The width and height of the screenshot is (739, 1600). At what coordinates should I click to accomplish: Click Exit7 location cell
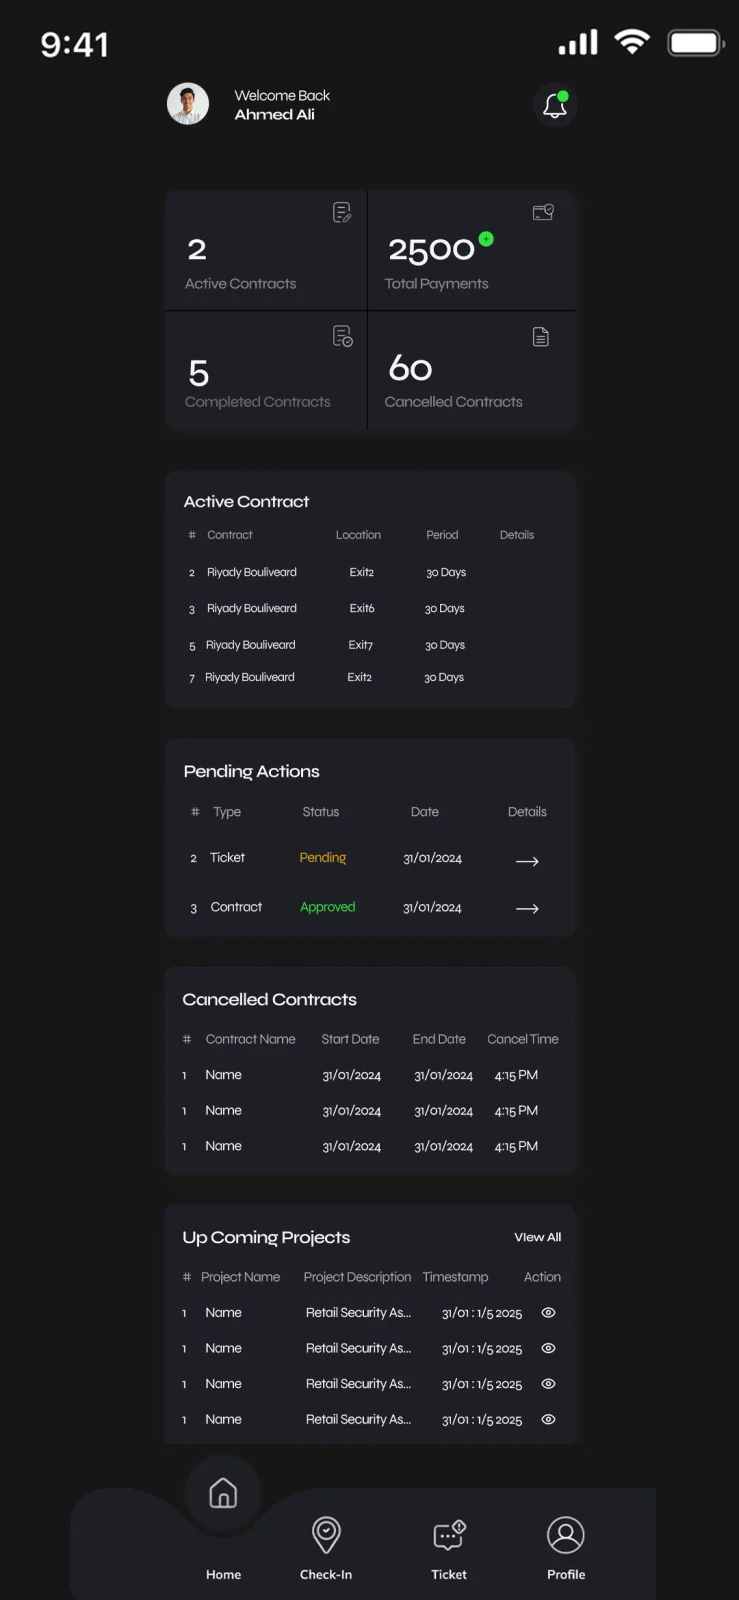(360, 645)
